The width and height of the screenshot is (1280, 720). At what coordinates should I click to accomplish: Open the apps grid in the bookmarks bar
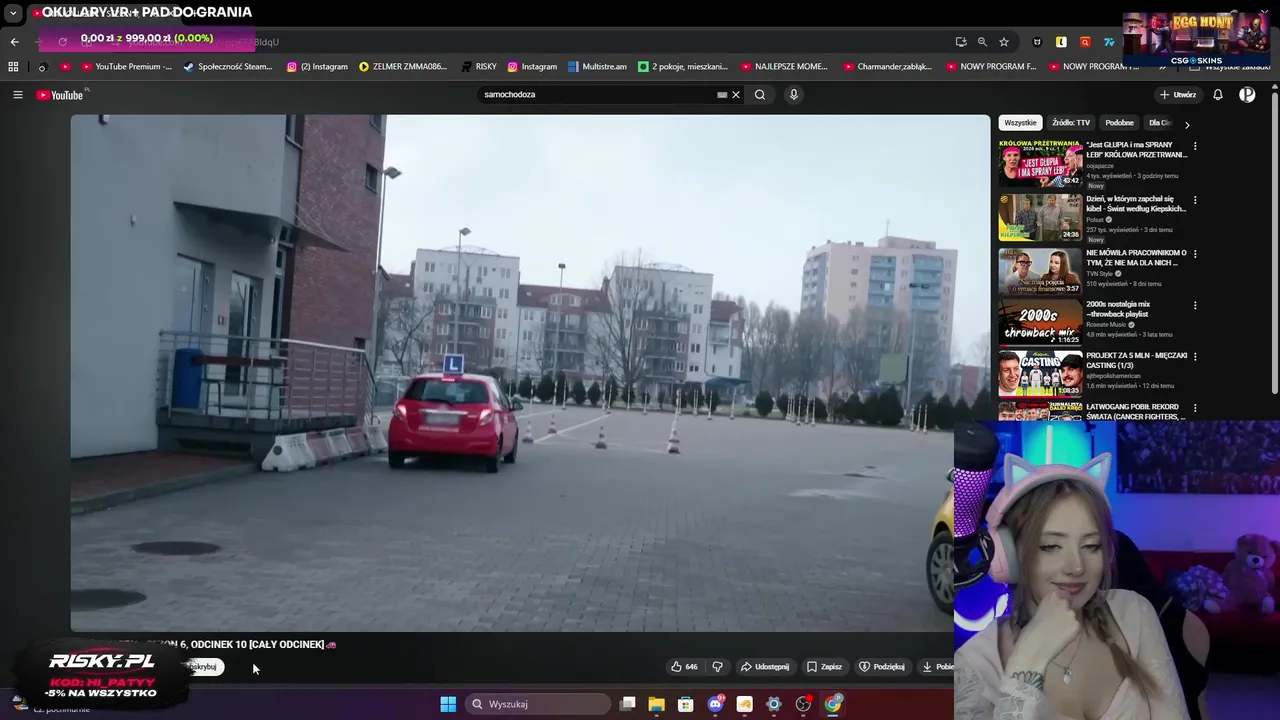click(x=13, y=67)
